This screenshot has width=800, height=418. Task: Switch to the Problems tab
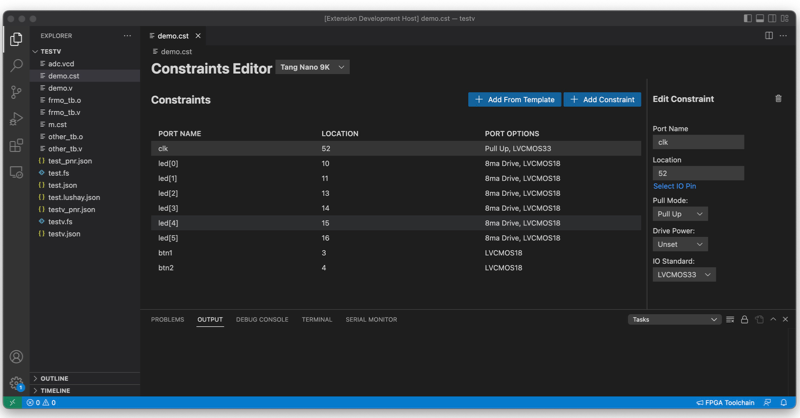167,319
